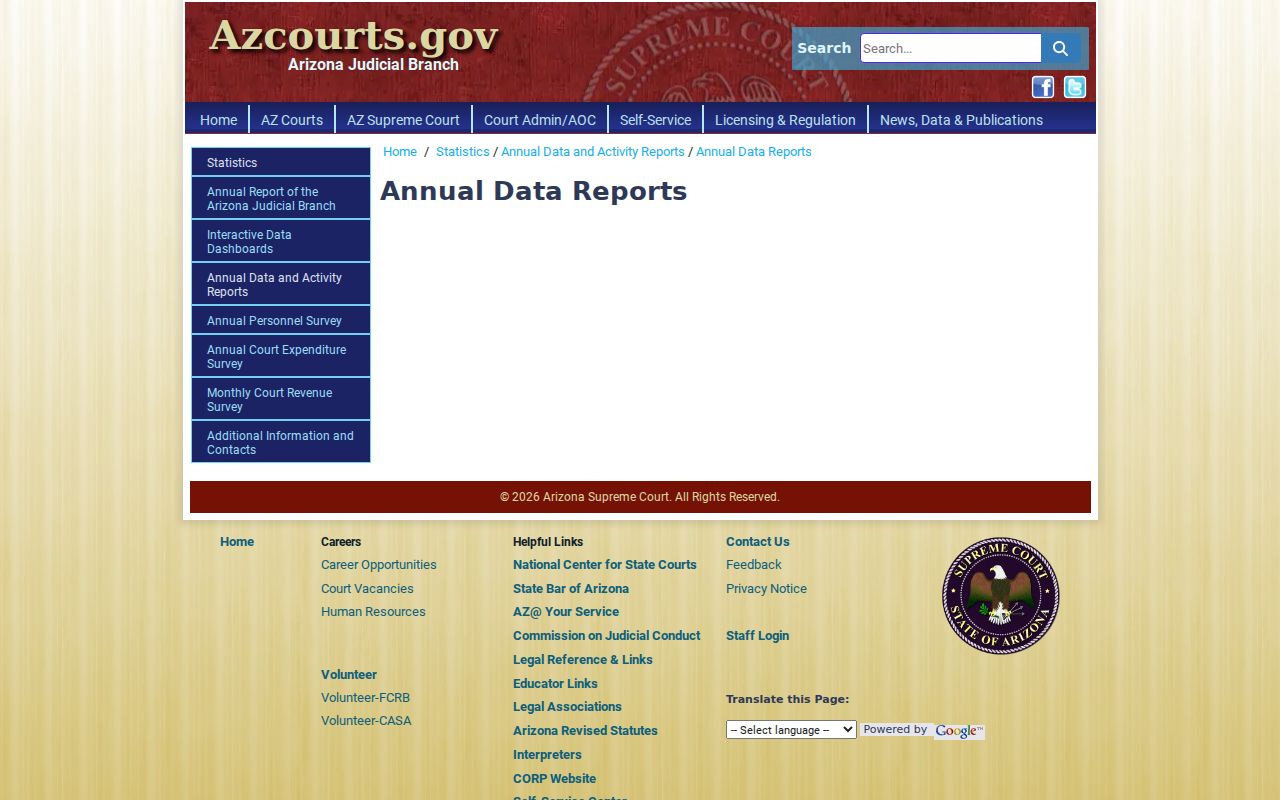Screen dimensions: 1280x800
Task: Open the Licensing & Regulation menu
Action: coord(785,120)
